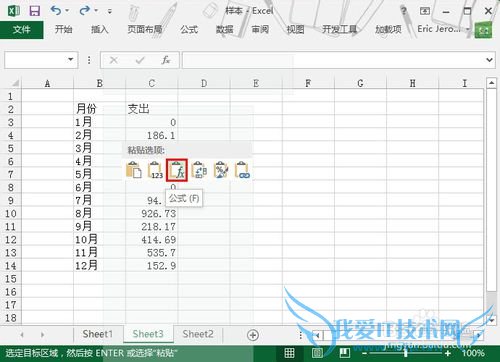500x362 pixels.
Task: Select column F header
Action: [308, 83]
